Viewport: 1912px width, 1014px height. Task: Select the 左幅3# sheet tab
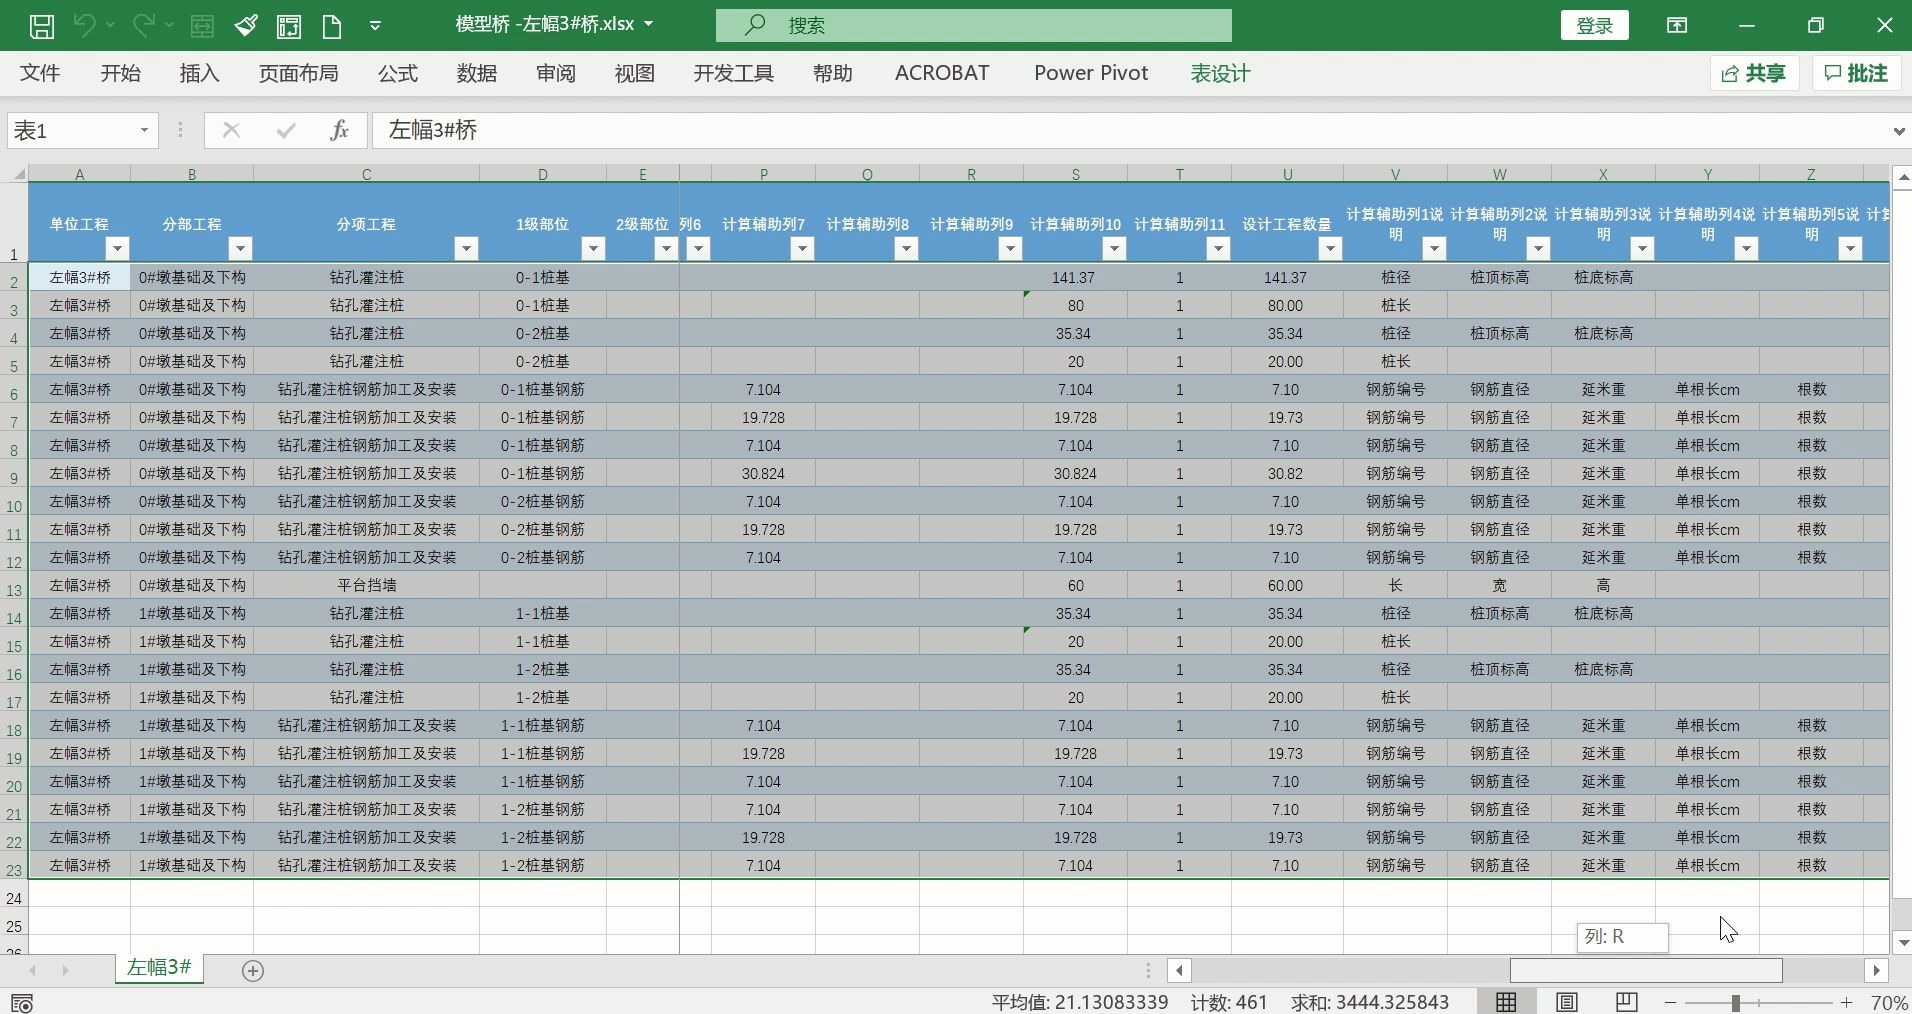(159, 967)
